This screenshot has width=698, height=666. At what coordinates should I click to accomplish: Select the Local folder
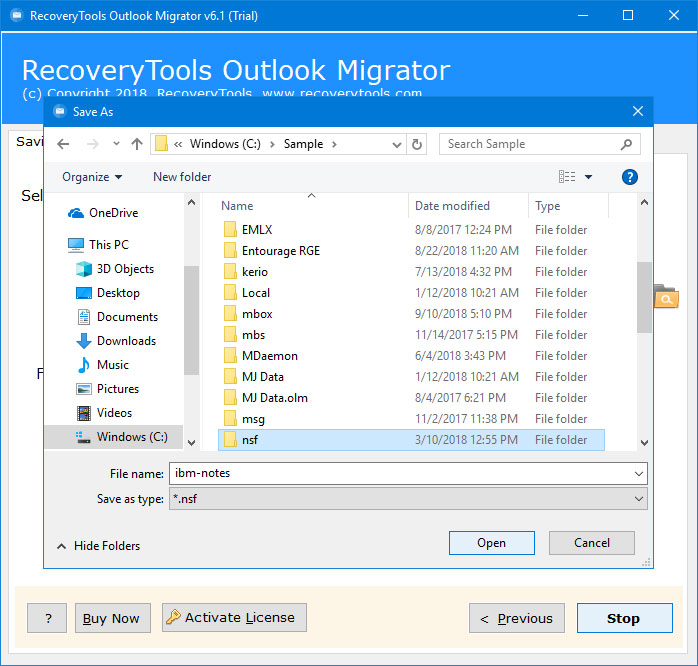411,292
